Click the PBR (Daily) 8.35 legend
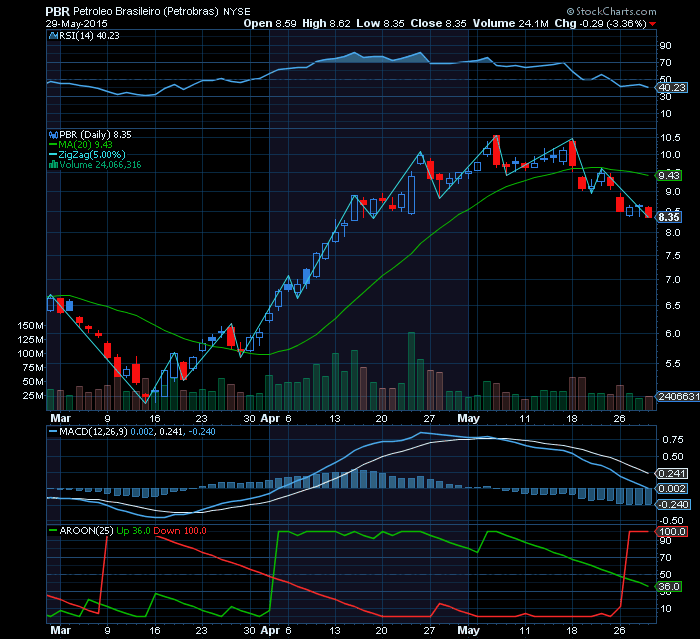The image size is (700, 639). click(95, 134)
